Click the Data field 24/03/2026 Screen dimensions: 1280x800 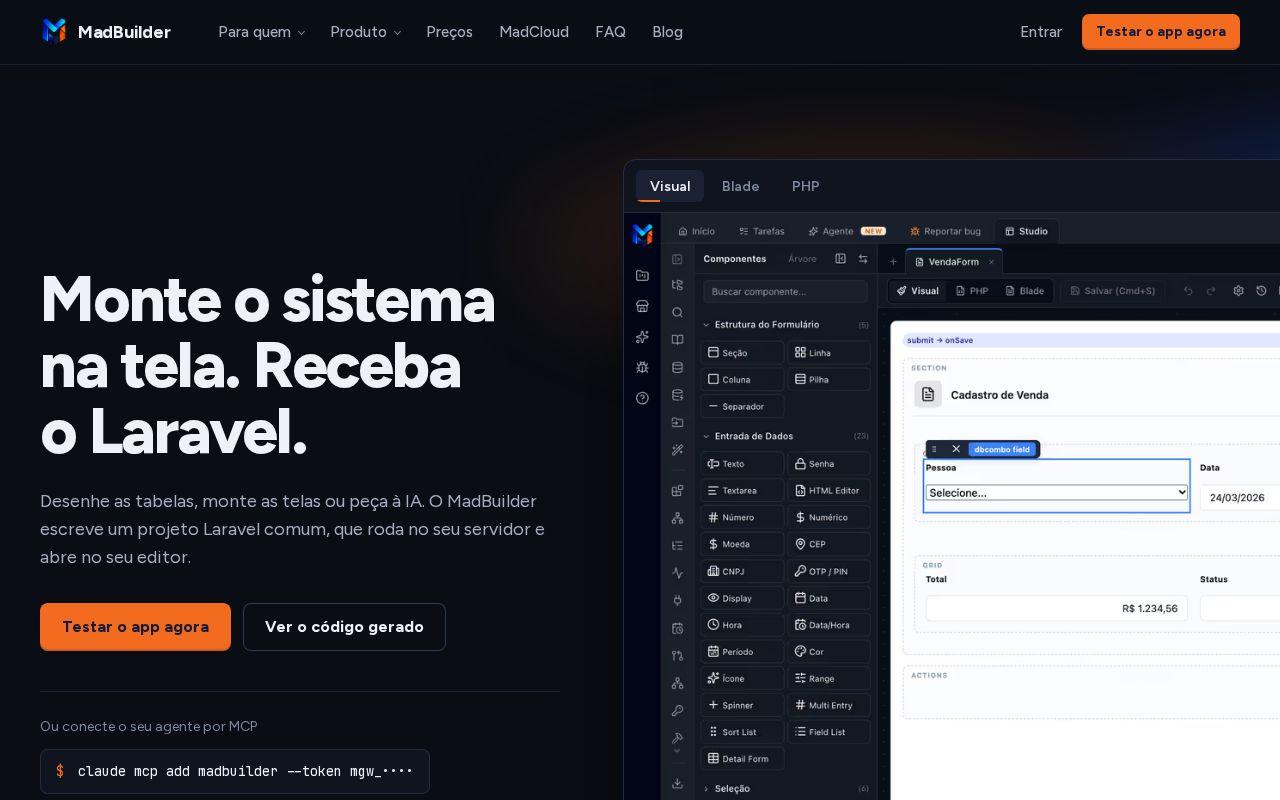pyautogui.click(x=1240, y=497)
